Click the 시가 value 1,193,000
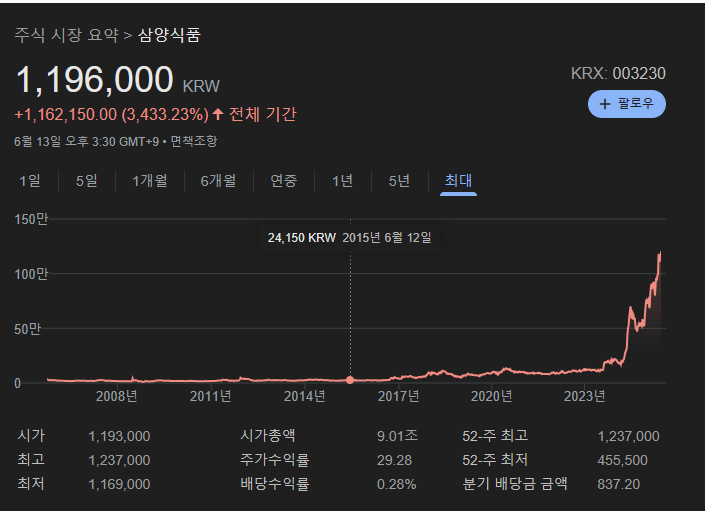 119,436
